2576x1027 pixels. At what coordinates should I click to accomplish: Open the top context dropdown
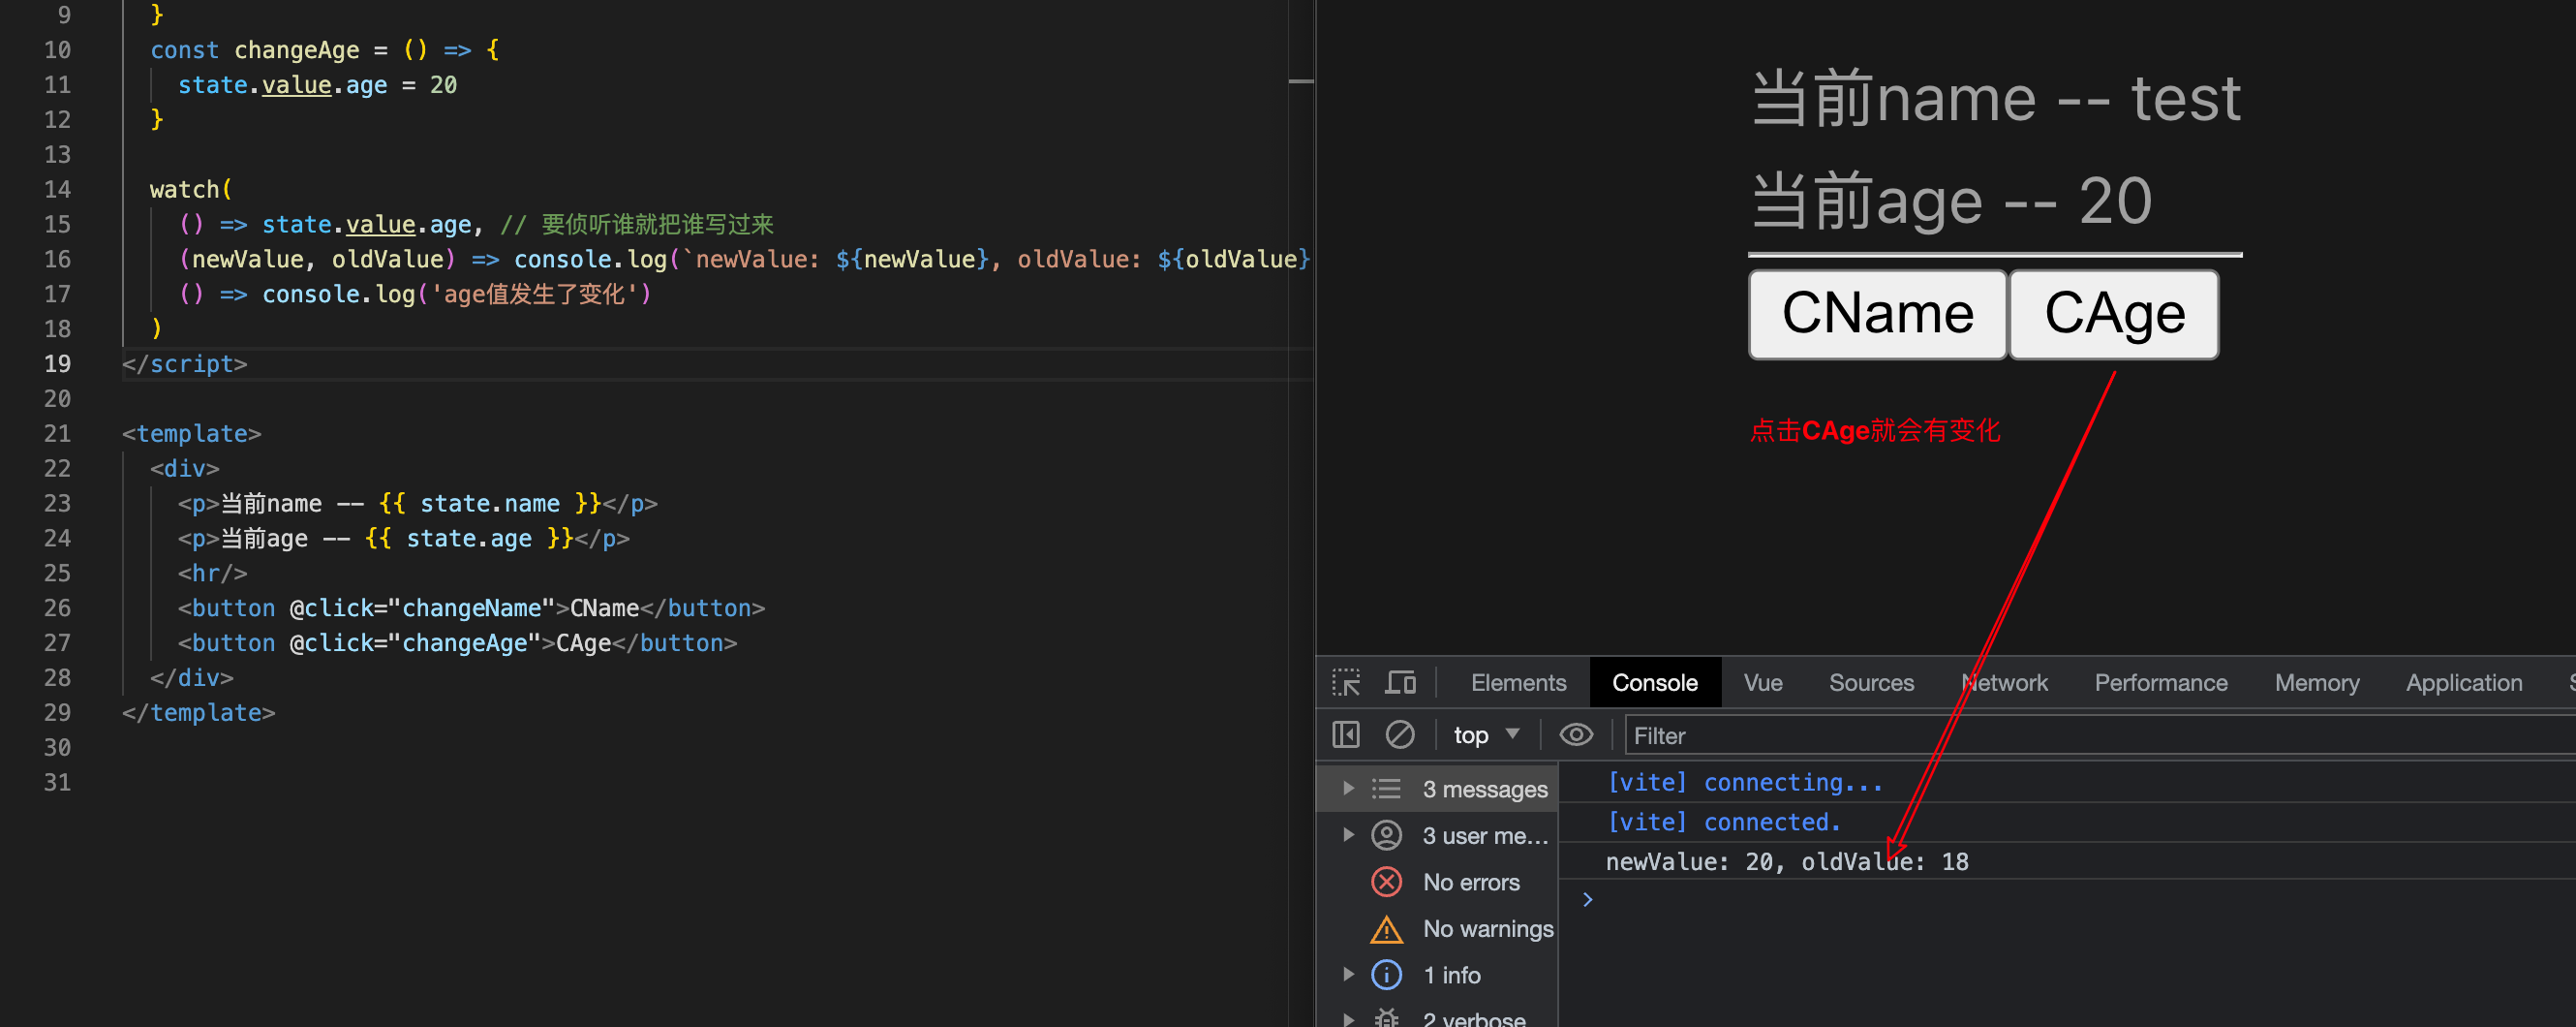1486,735
